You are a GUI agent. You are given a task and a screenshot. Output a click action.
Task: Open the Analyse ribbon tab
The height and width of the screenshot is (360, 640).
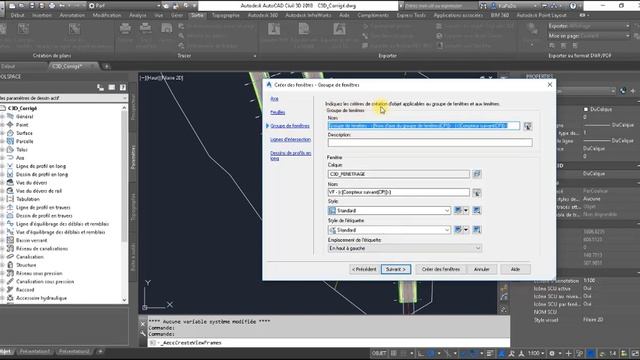click(x=138, y=15)
